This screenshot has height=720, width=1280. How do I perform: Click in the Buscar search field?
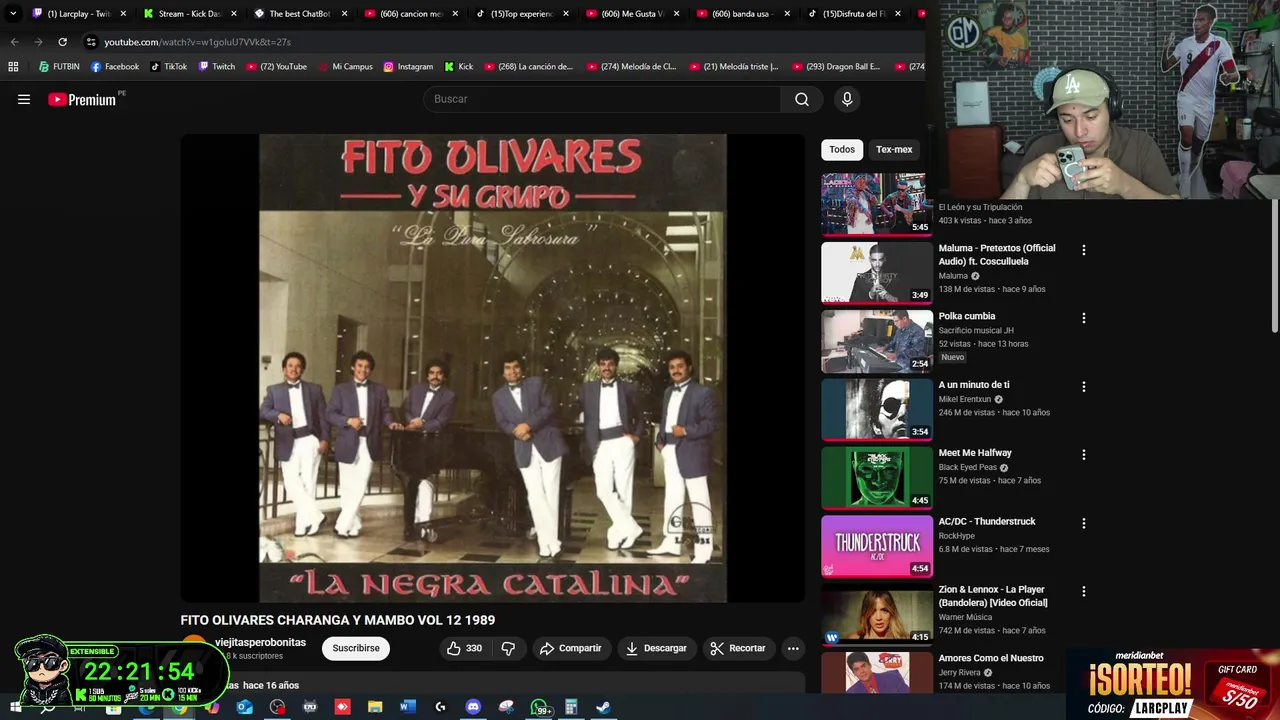pyautogui.click(x=602, y=99)
